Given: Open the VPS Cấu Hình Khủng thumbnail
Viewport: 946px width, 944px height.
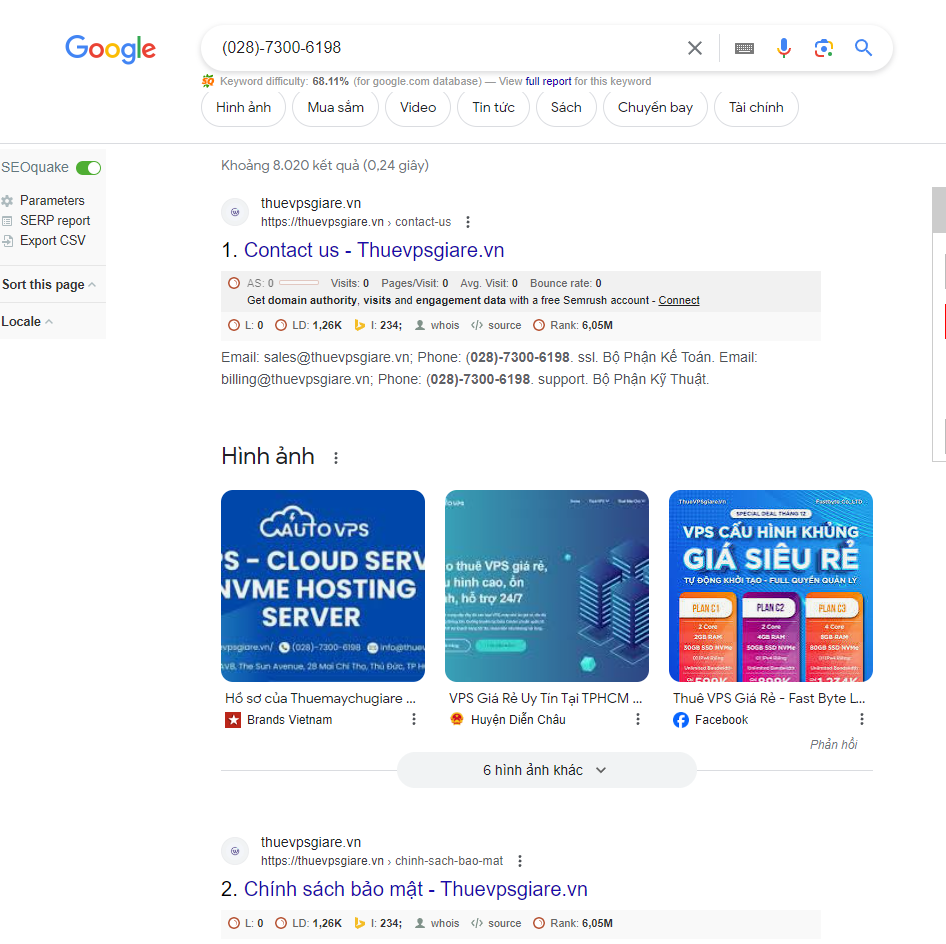Looking at the screenshot, I should (770, 586).
